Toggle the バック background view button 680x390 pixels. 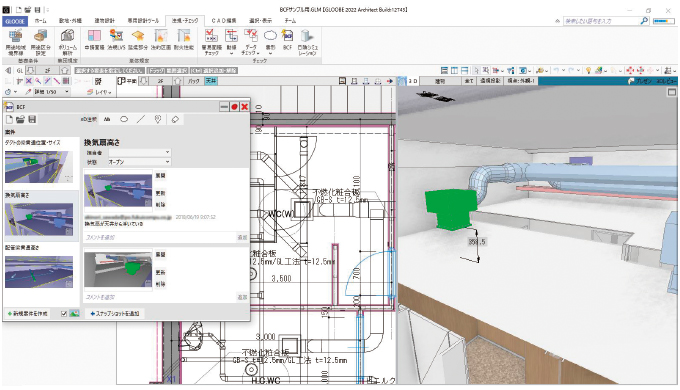pos(193,81)
